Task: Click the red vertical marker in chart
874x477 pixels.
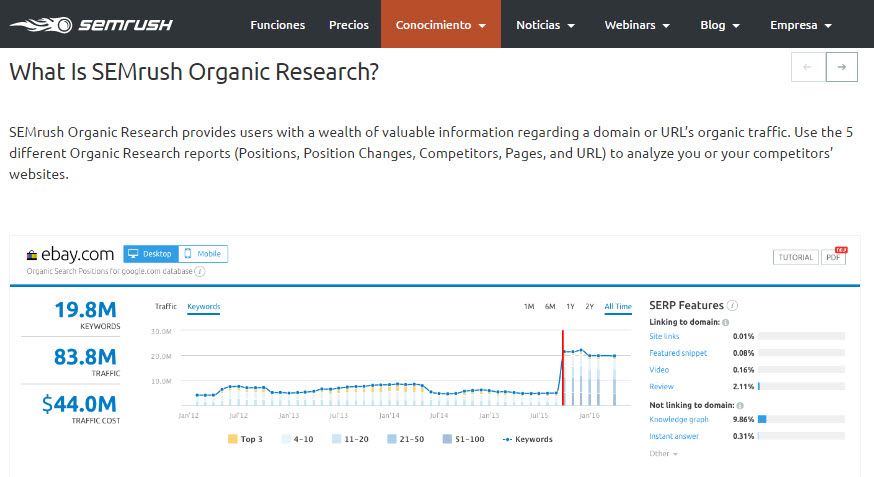Action: pos(563,368)
